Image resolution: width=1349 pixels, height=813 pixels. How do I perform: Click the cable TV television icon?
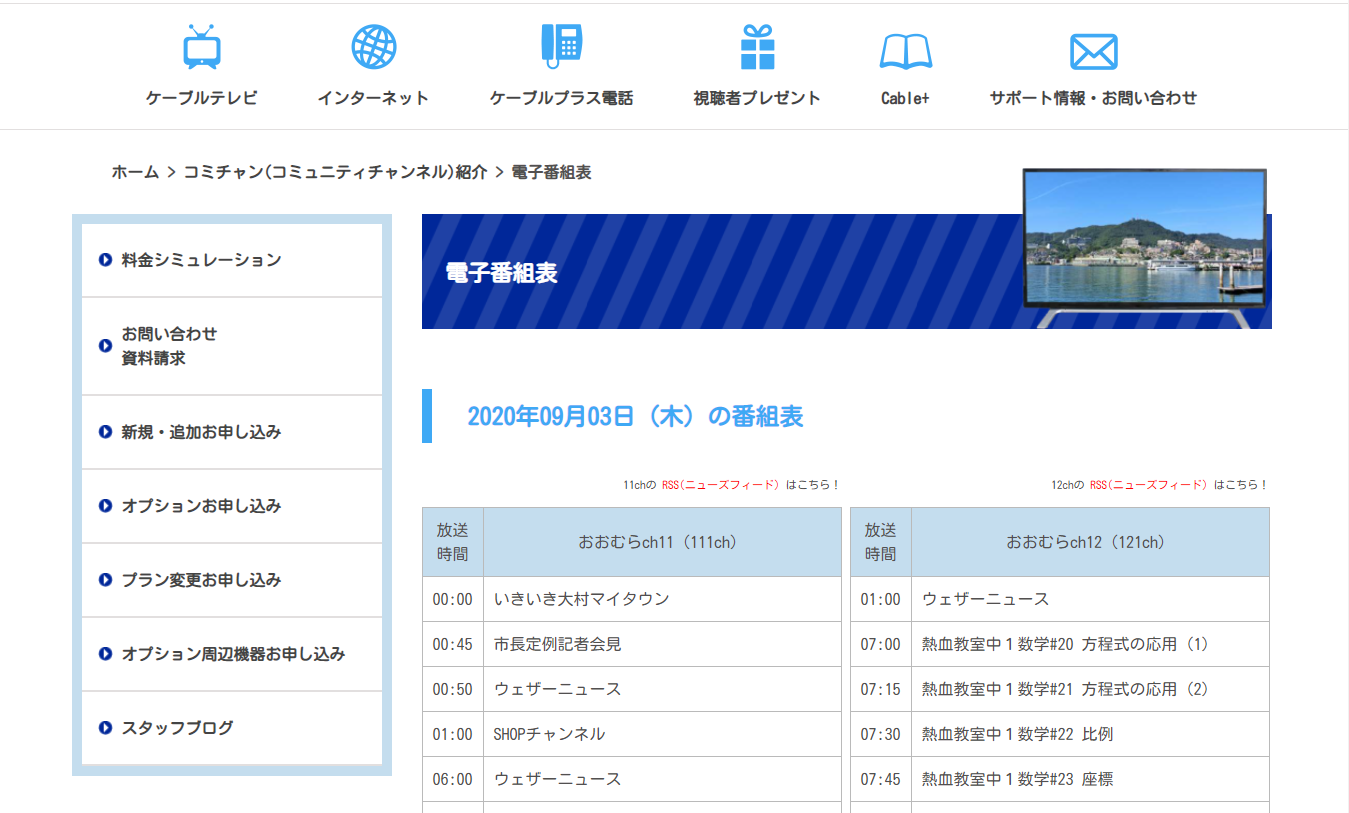202,47
